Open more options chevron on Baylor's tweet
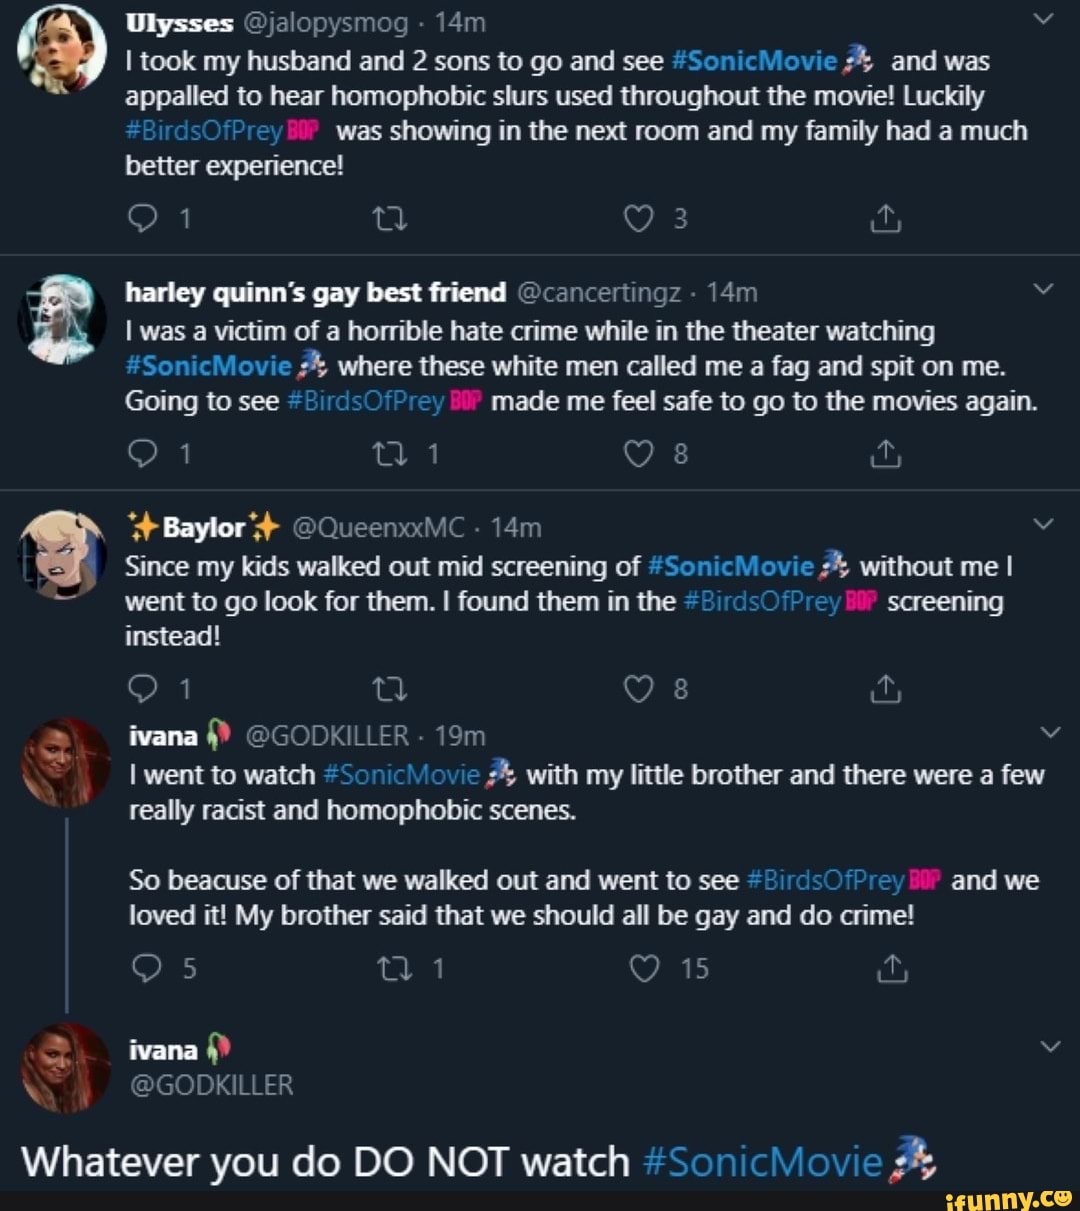This screenshot has height=1211, width=1080. coord(1042,524)
